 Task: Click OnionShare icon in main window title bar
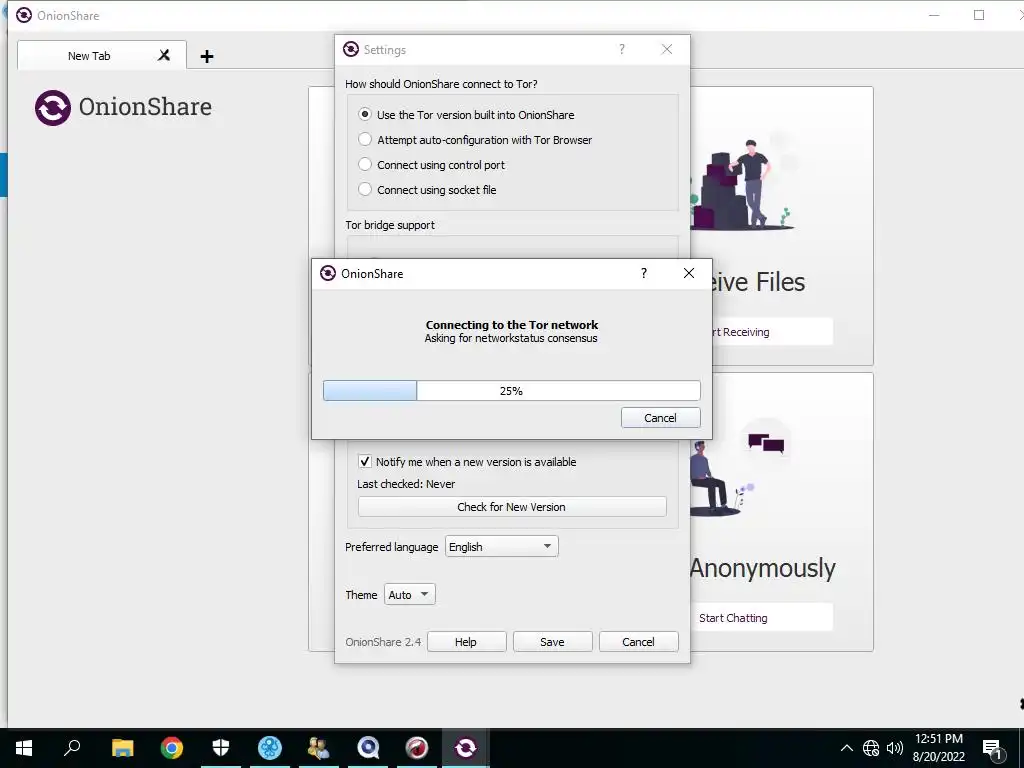point(24,15)
